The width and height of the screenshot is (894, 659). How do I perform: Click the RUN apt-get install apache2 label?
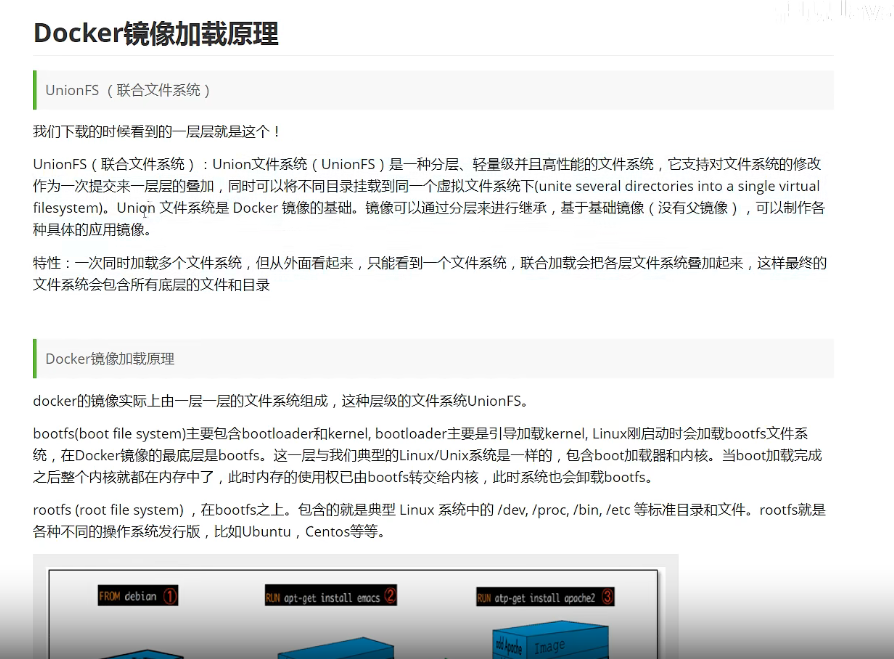pyautogui.click(x=545, y=597)
